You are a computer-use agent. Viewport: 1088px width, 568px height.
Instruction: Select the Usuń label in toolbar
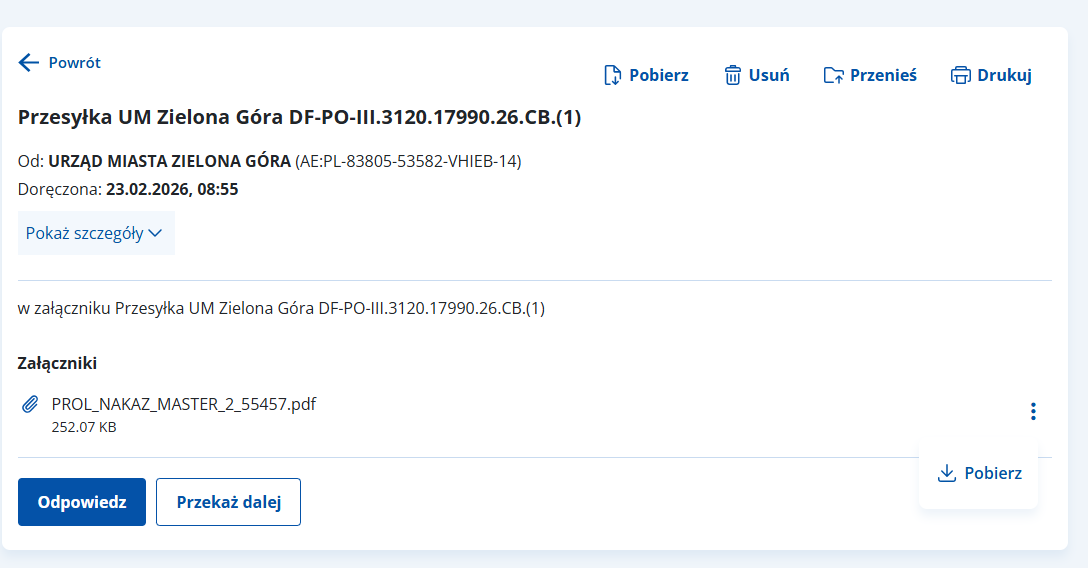click(x=769, y=75)
